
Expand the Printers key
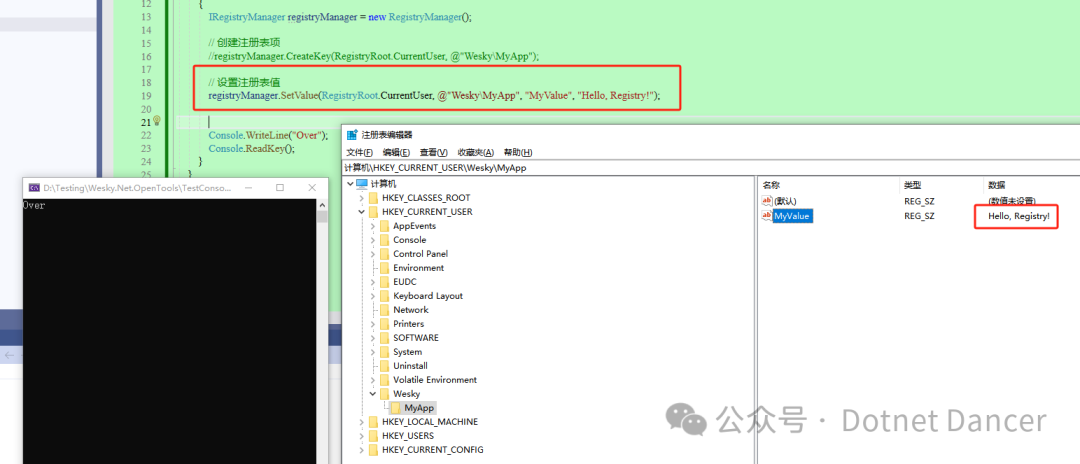coord(373,324)
